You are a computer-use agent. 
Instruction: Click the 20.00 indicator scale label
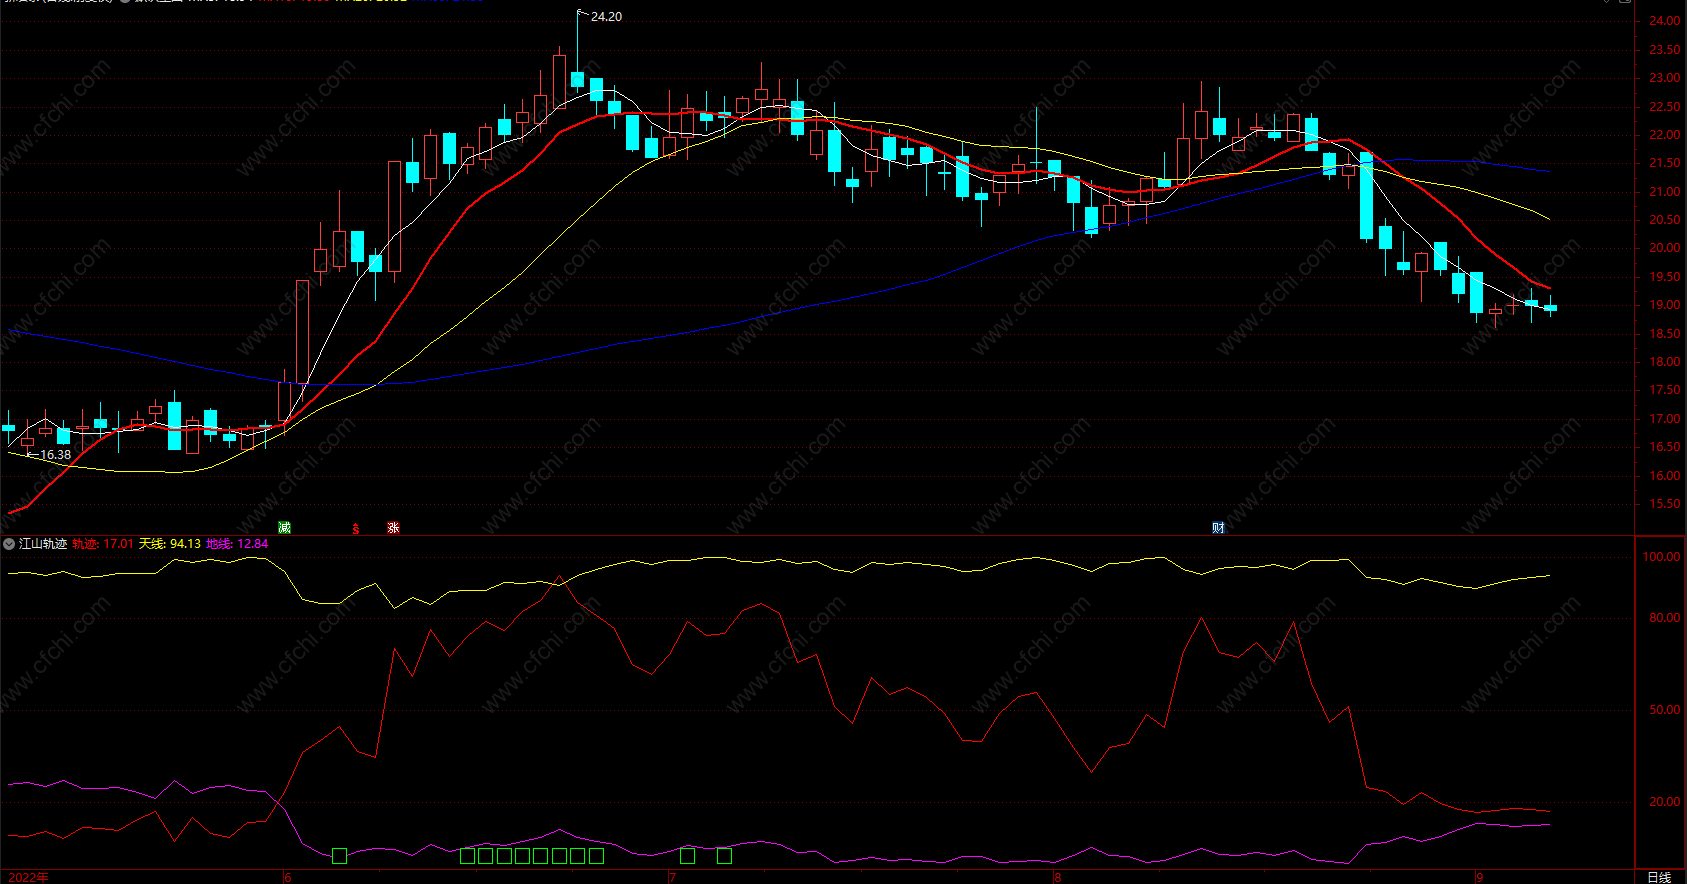click(1665, 802)
